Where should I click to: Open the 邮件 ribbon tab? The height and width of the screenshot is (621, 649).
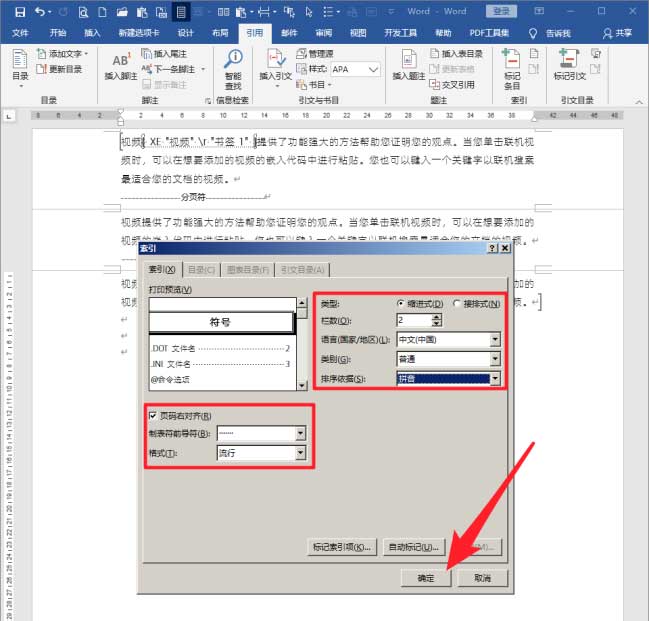point(289,33)
